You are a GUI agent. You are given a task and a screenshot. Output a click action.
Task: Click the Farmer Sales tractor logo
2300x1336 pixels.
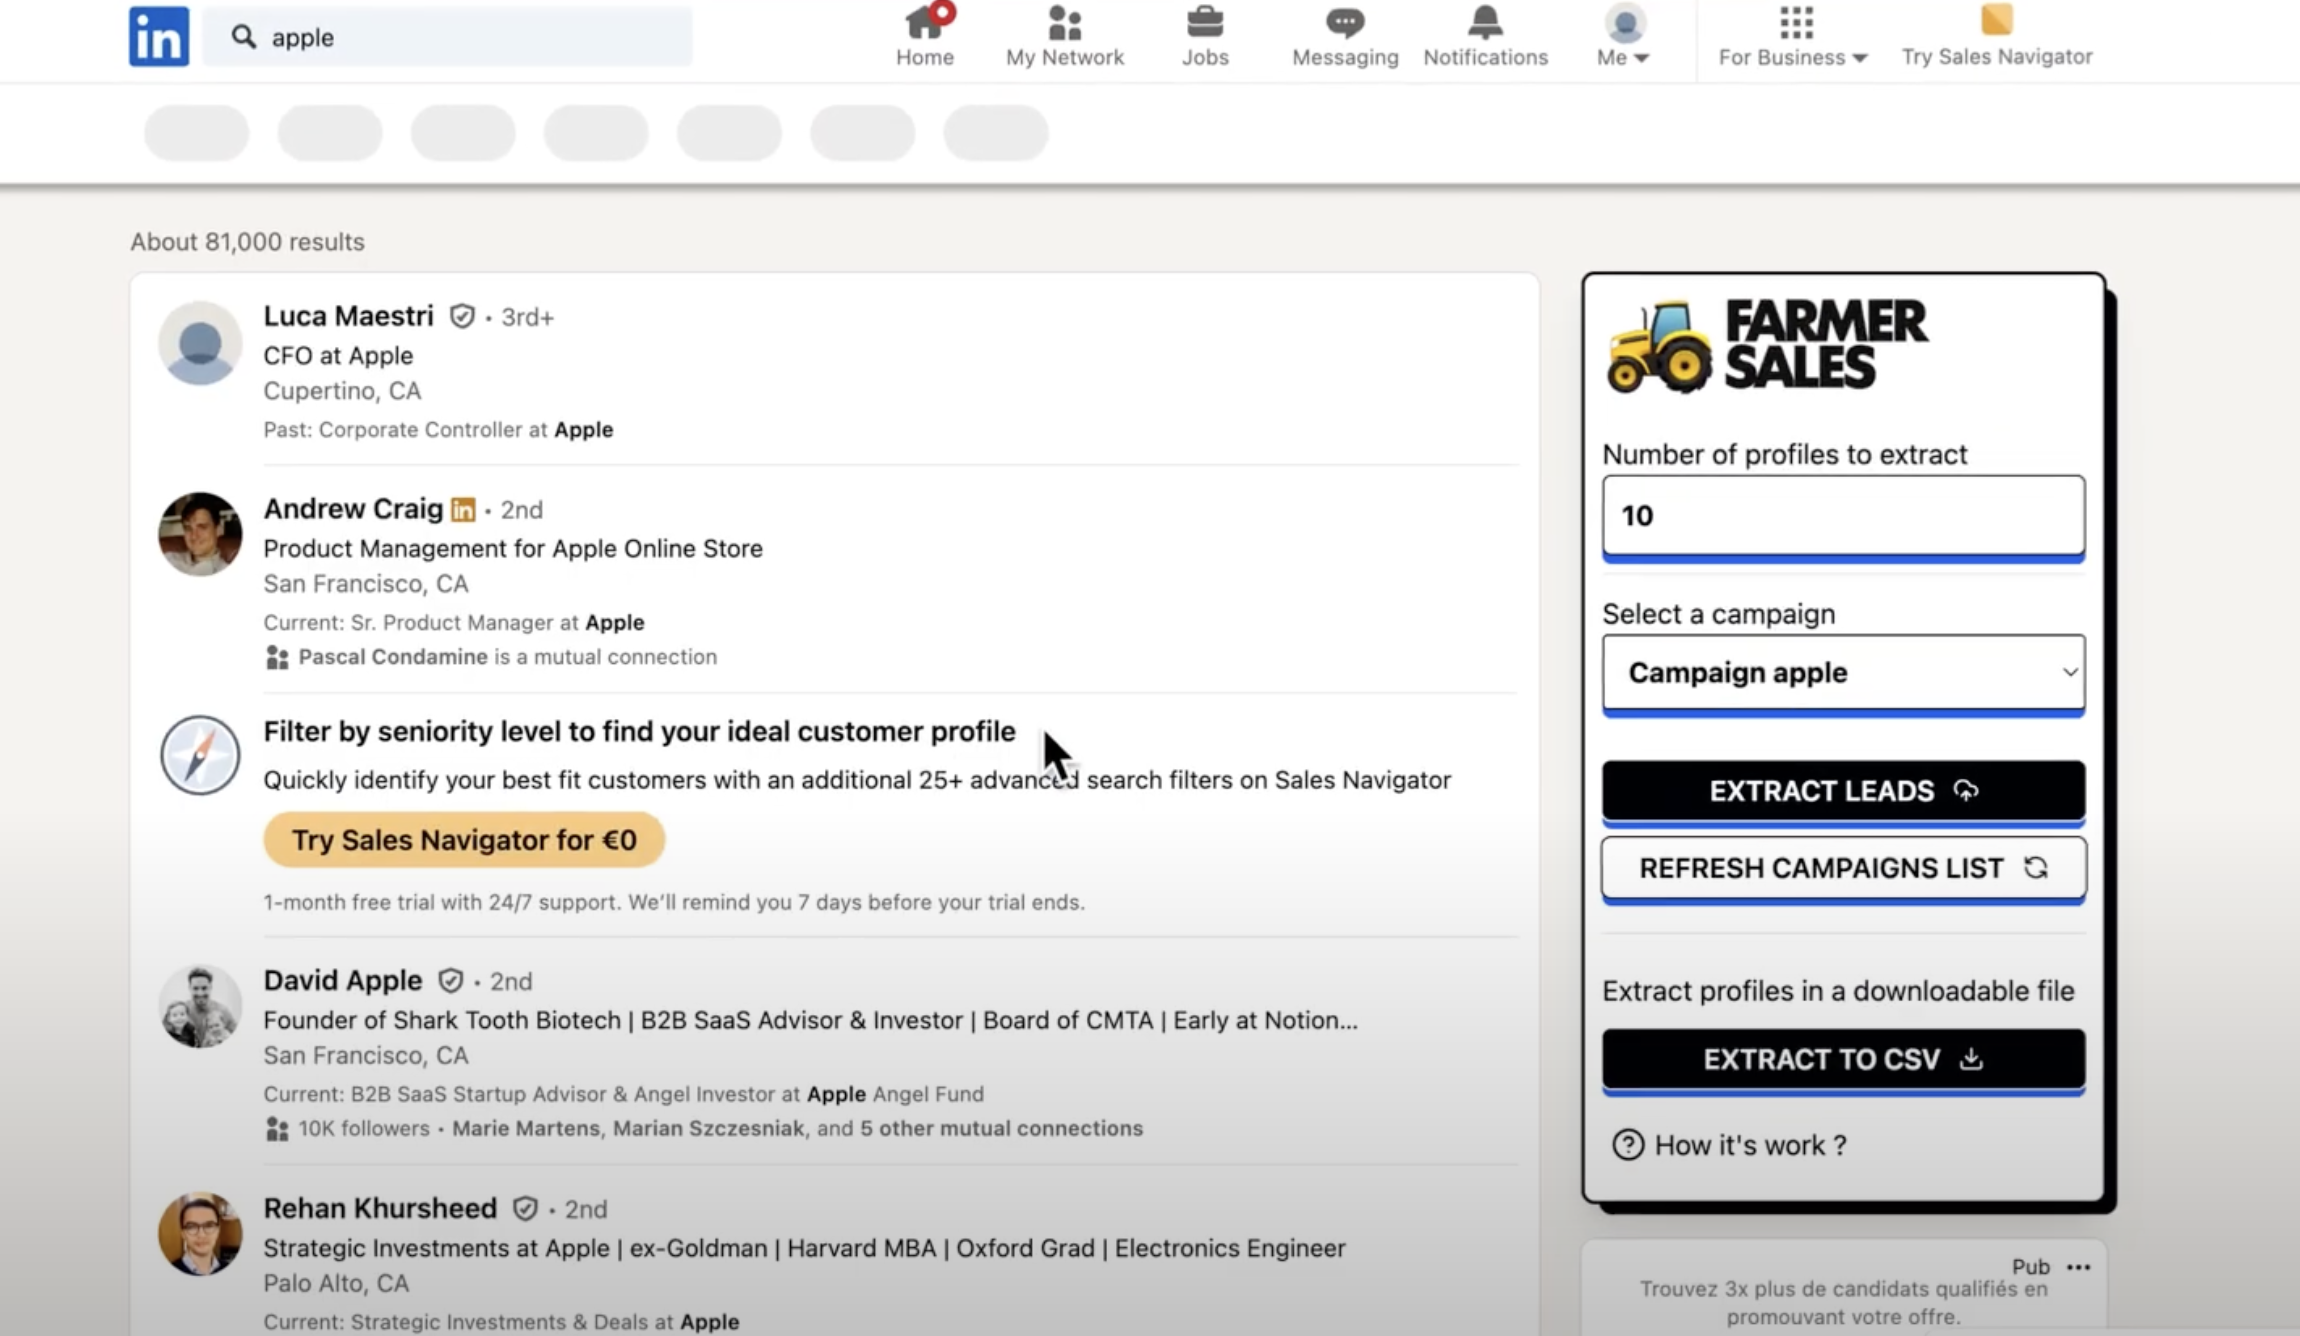pyautogui.click(x=1660, y=346)
